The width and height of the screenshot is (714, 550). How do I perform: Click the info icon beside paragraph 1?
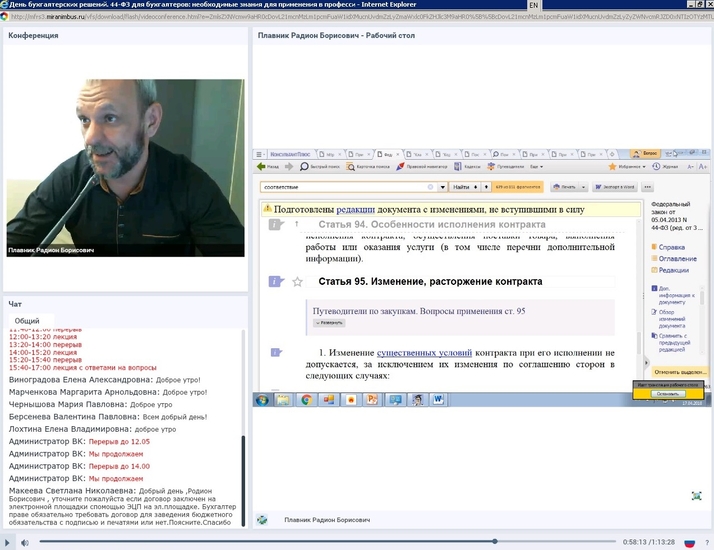click(x=276, y=352)
